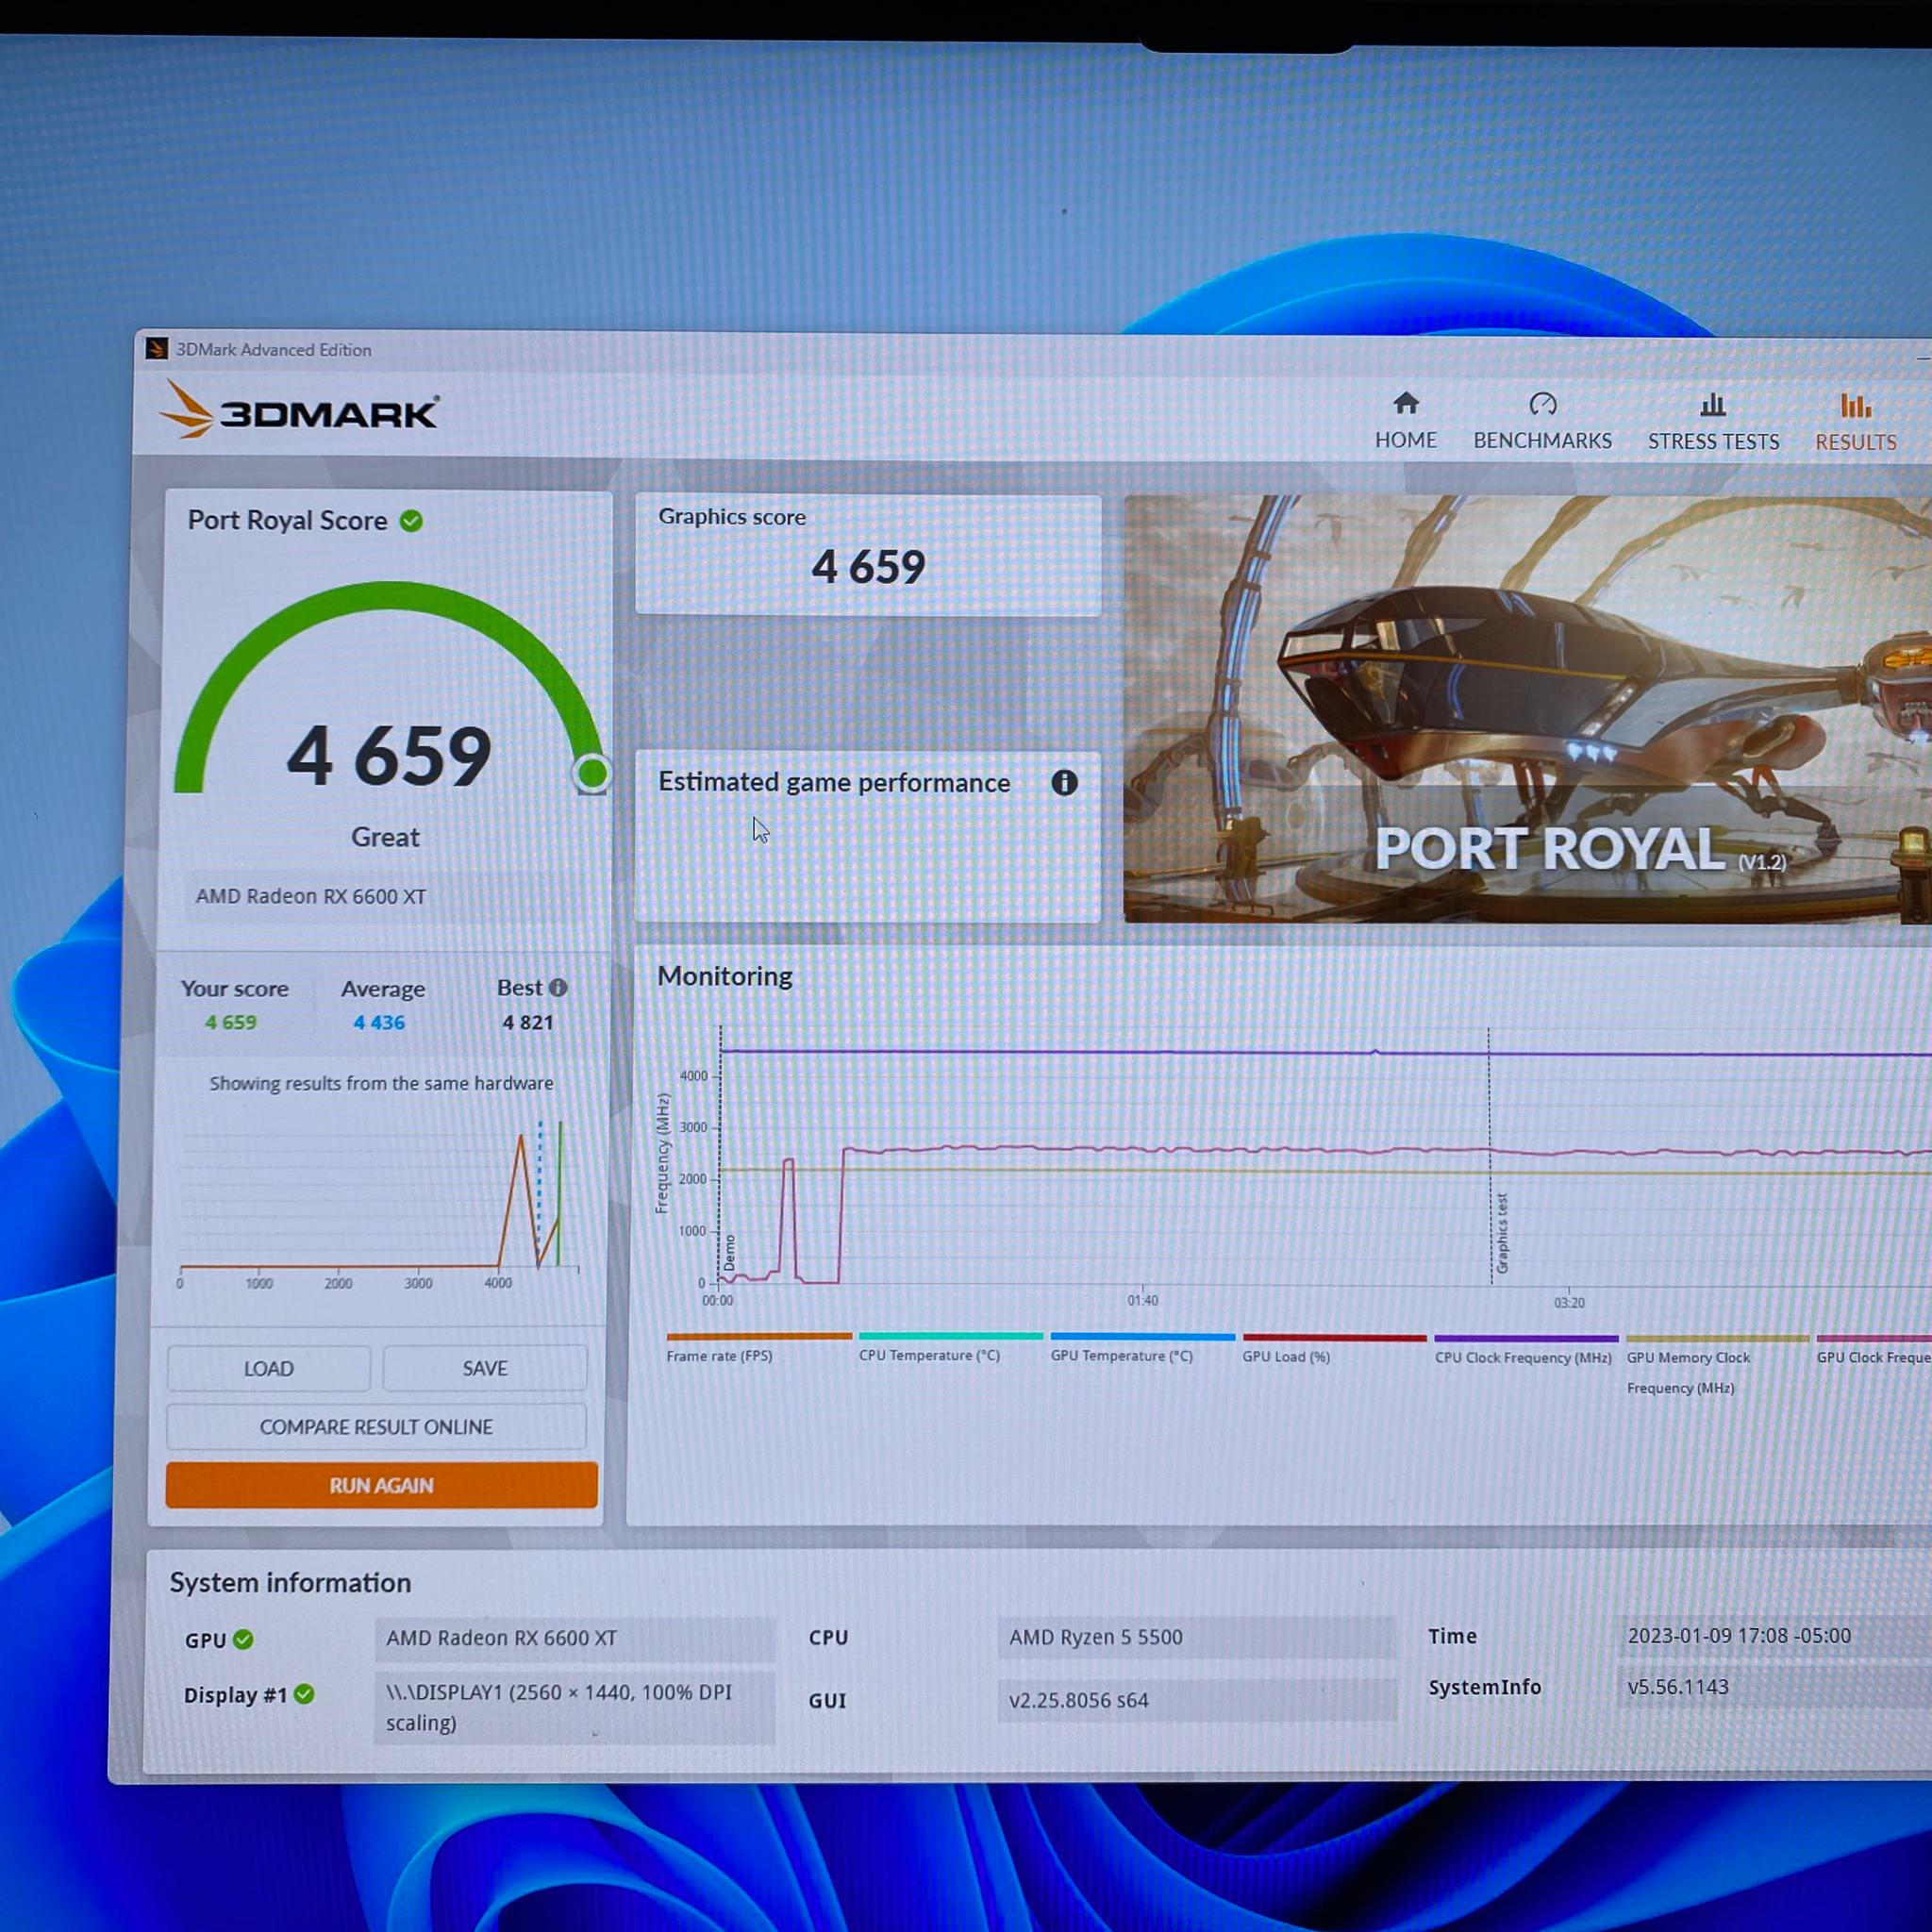The height and width of the screenshot is (1932, 1932).
Task: Click the info icon beside Best score
Action: point(558,988)
